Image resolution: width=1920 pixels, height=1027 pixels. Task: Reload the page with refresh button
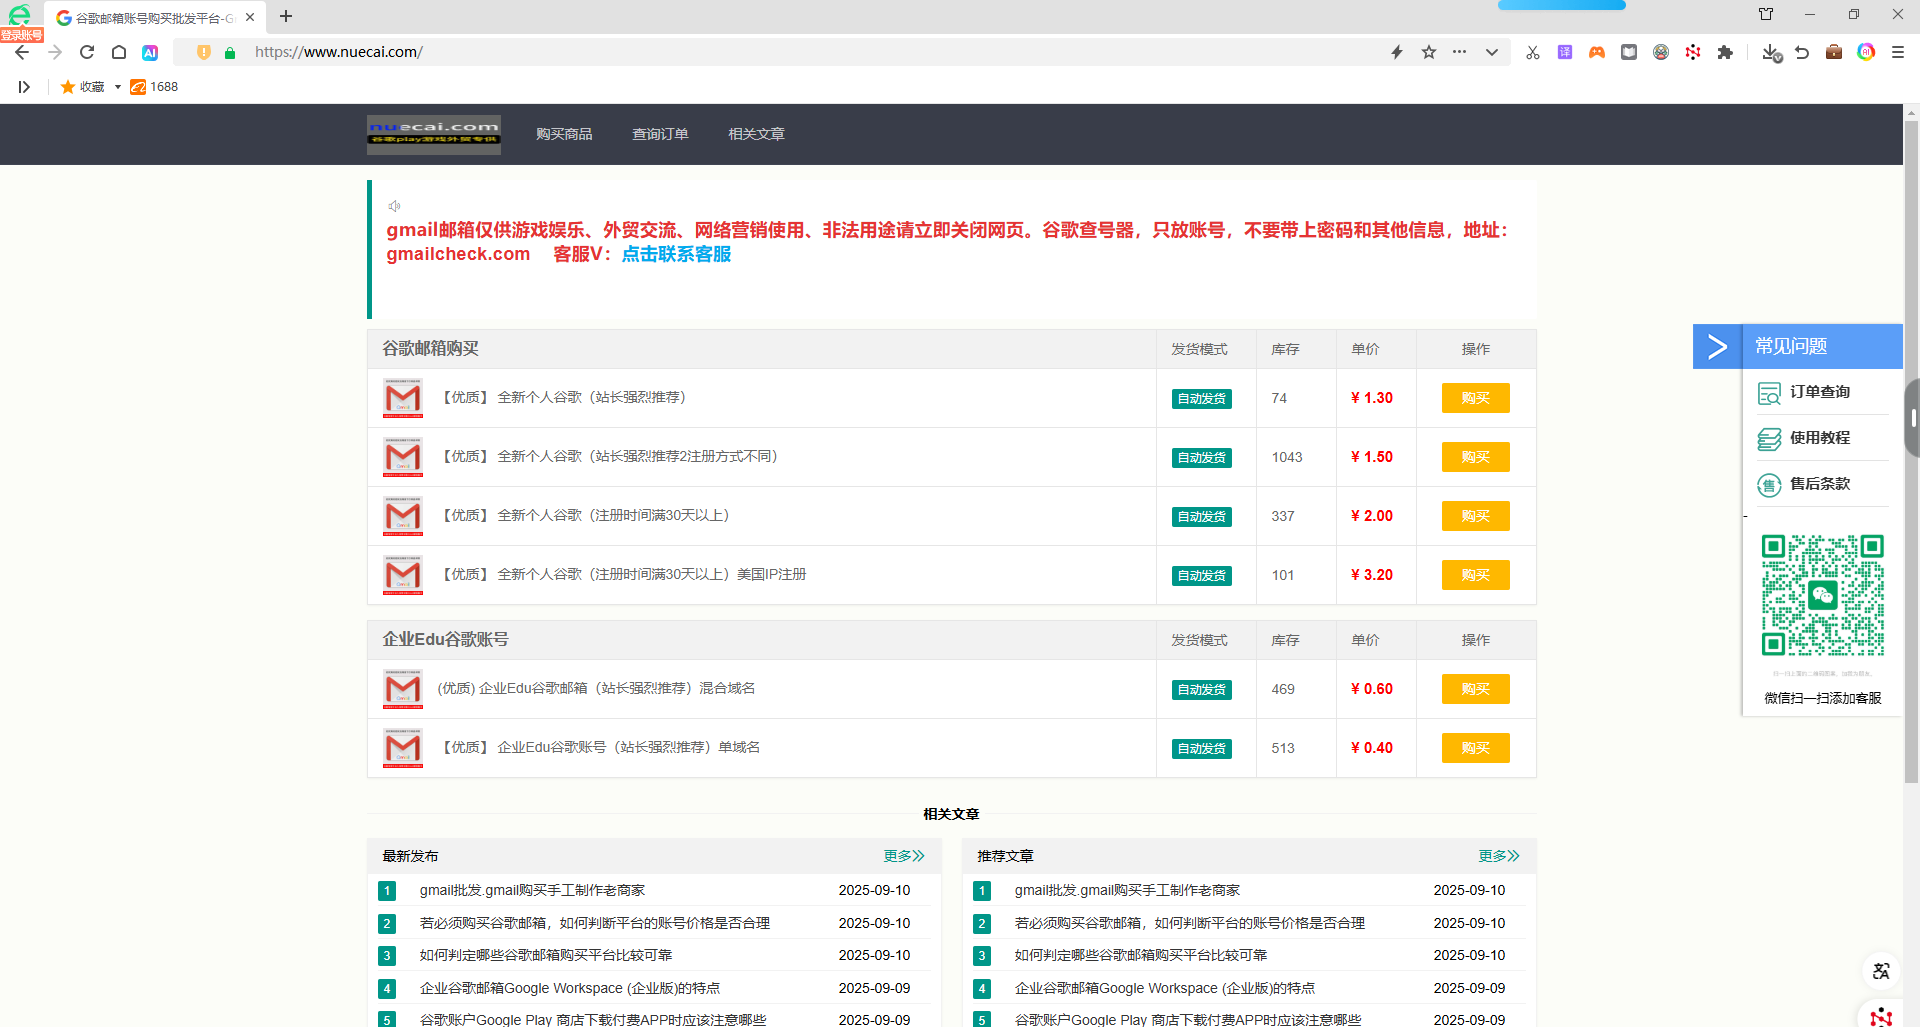pos(87,52)
